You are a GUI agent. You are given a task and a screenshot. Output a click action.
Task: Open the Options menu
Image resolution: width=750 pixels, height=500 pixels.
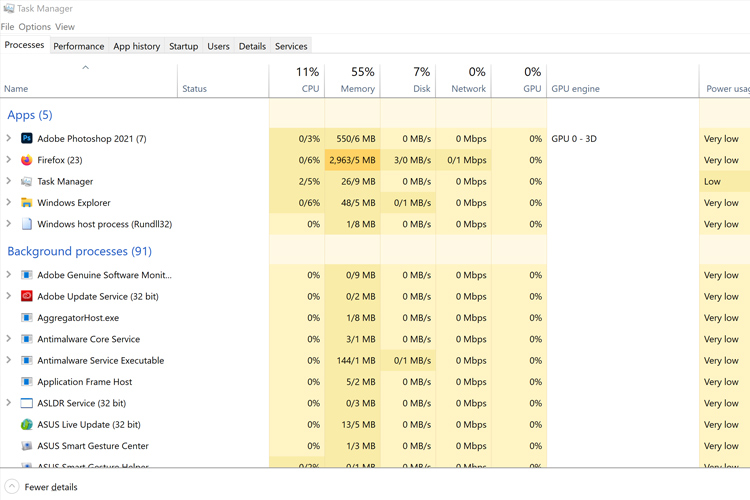coord(34,27)
